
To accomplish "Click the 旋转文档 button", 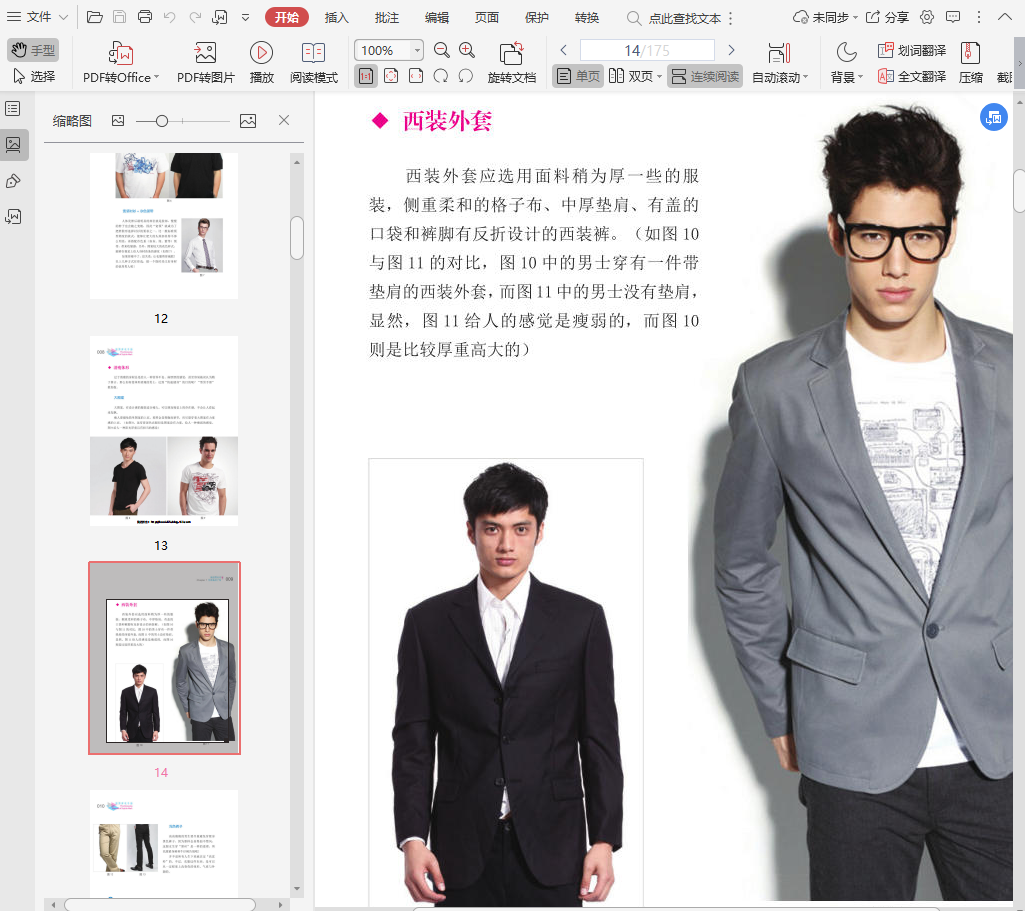I will tap(511, 63).
